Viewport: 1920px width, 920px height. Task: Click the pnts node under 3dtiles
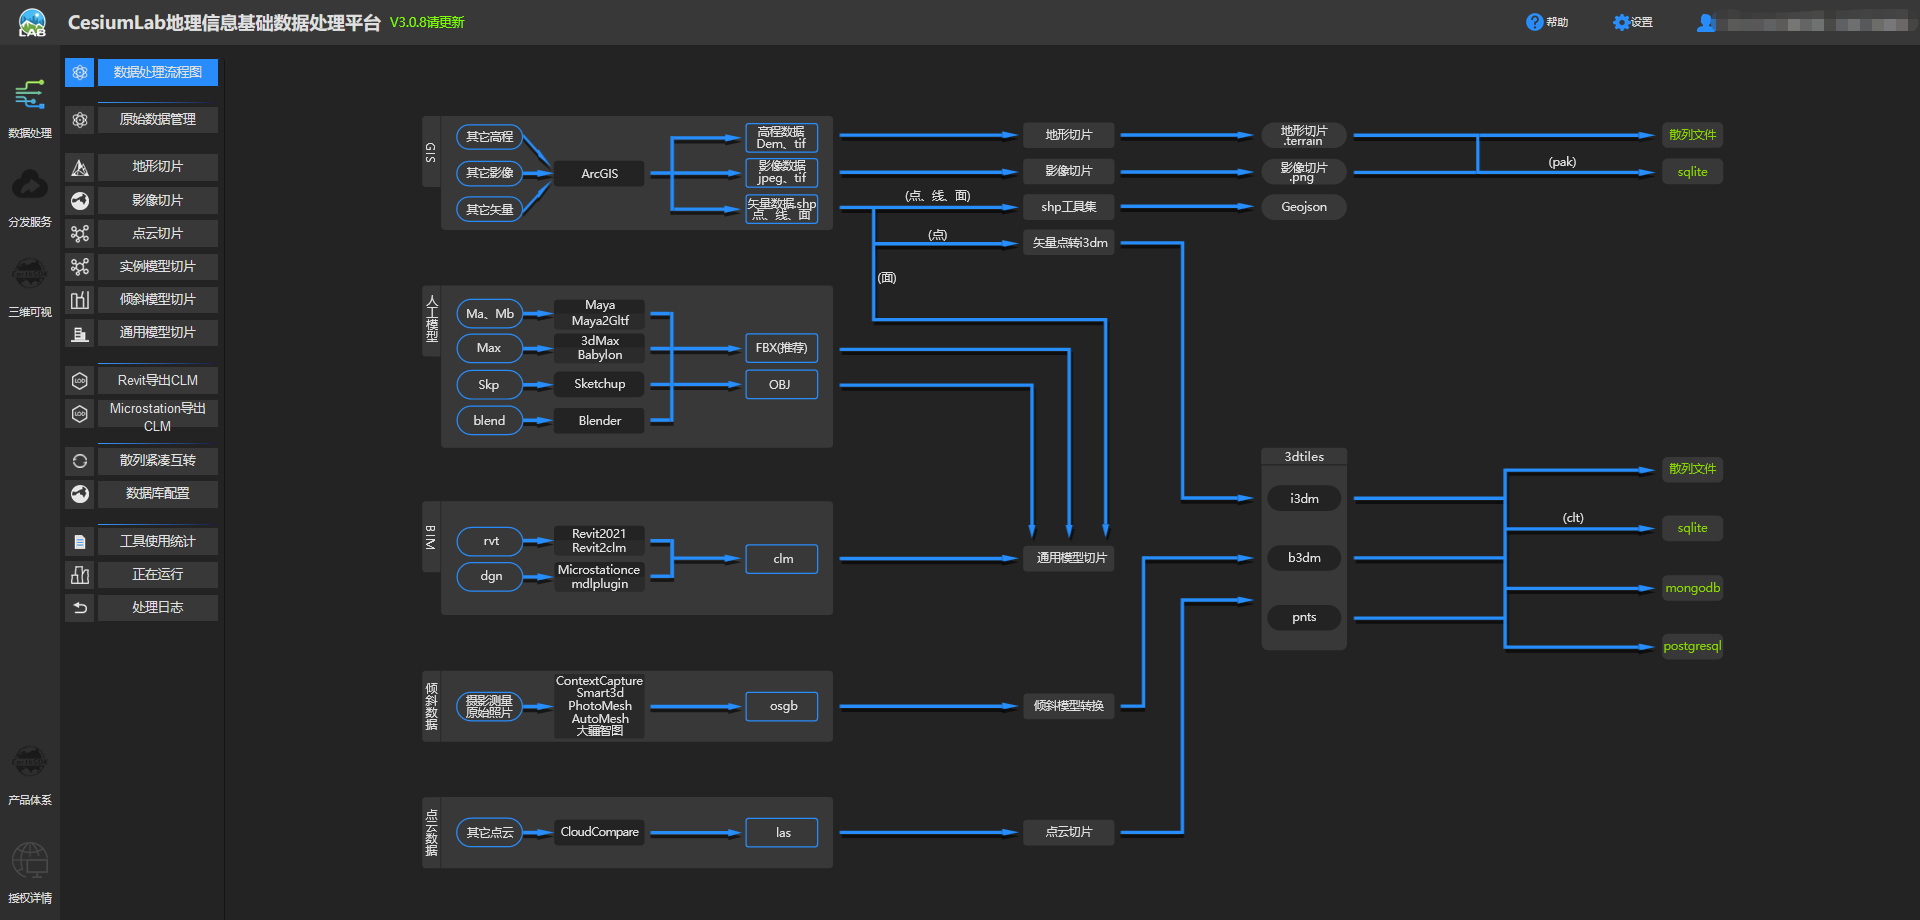pyautogui.click(x=1304, y=618)
